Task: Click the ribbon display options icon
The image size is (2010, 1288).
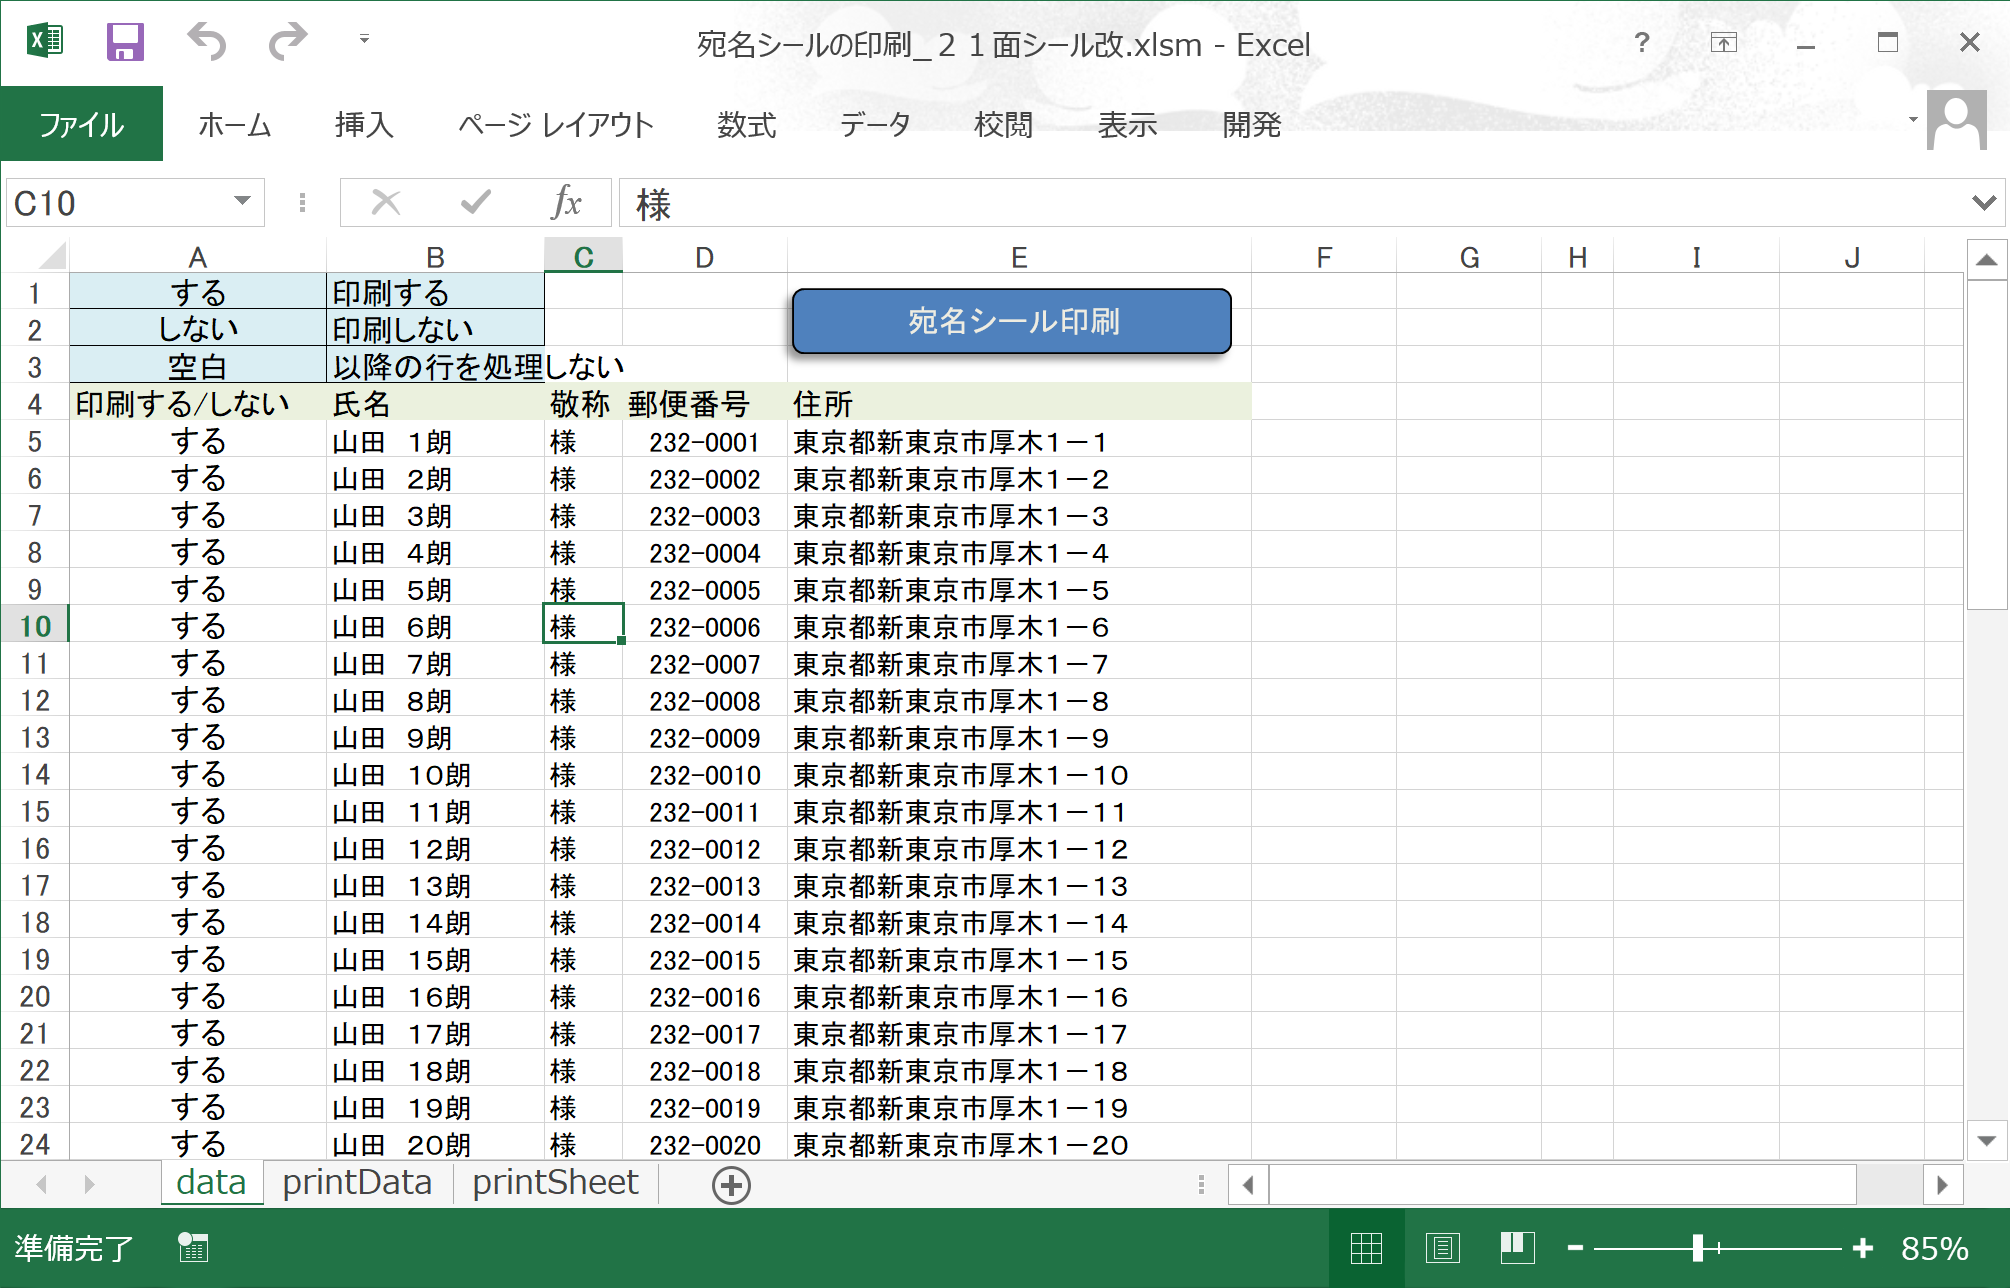Action: click(x=1723, y=43)
